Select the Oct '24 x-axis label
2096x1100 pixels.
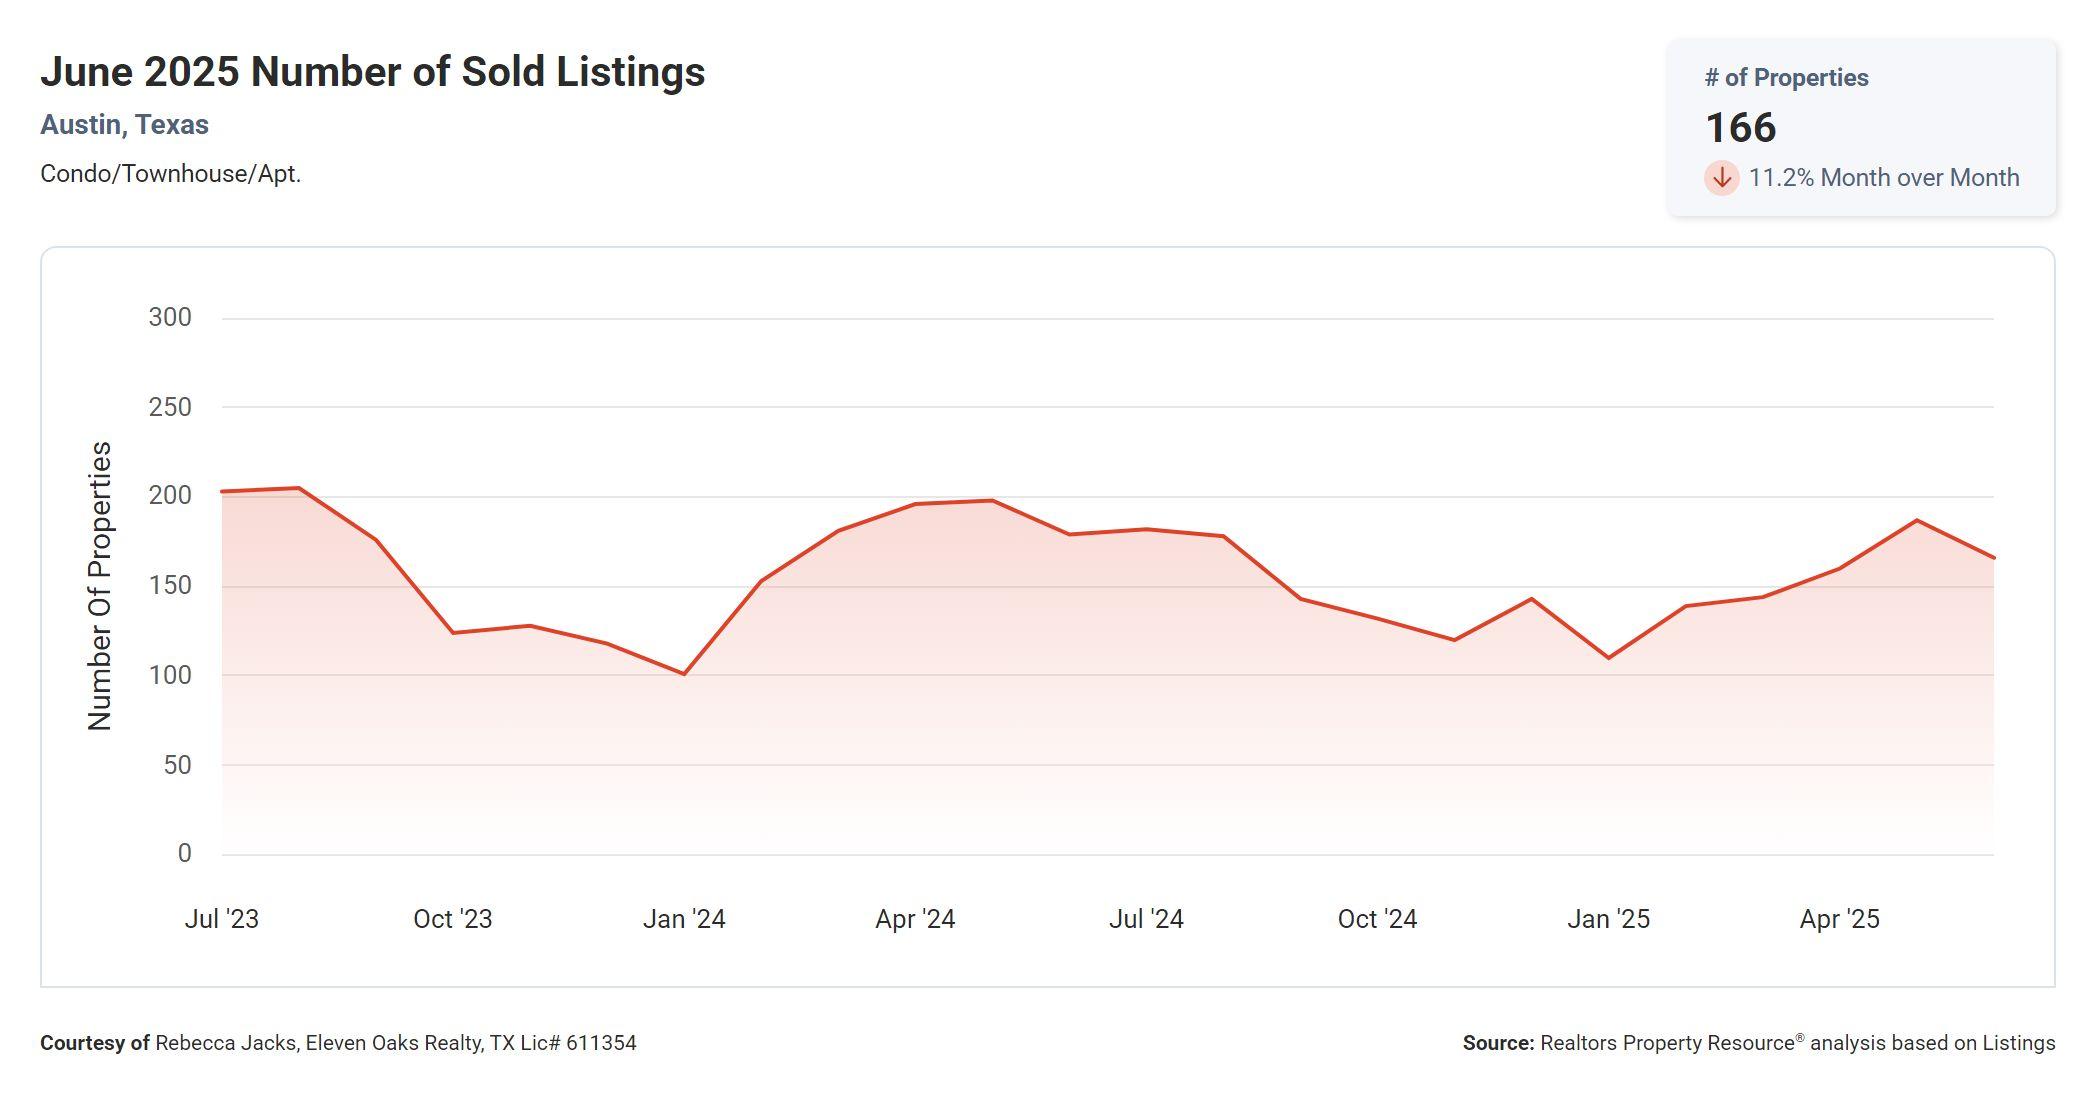1377,919
